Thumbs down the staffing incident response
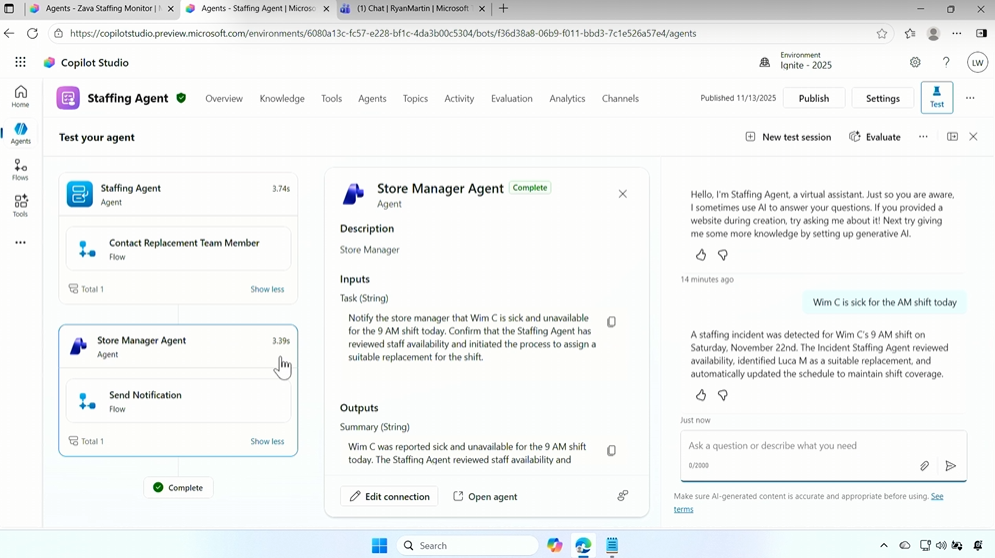 tap(723, 396)
